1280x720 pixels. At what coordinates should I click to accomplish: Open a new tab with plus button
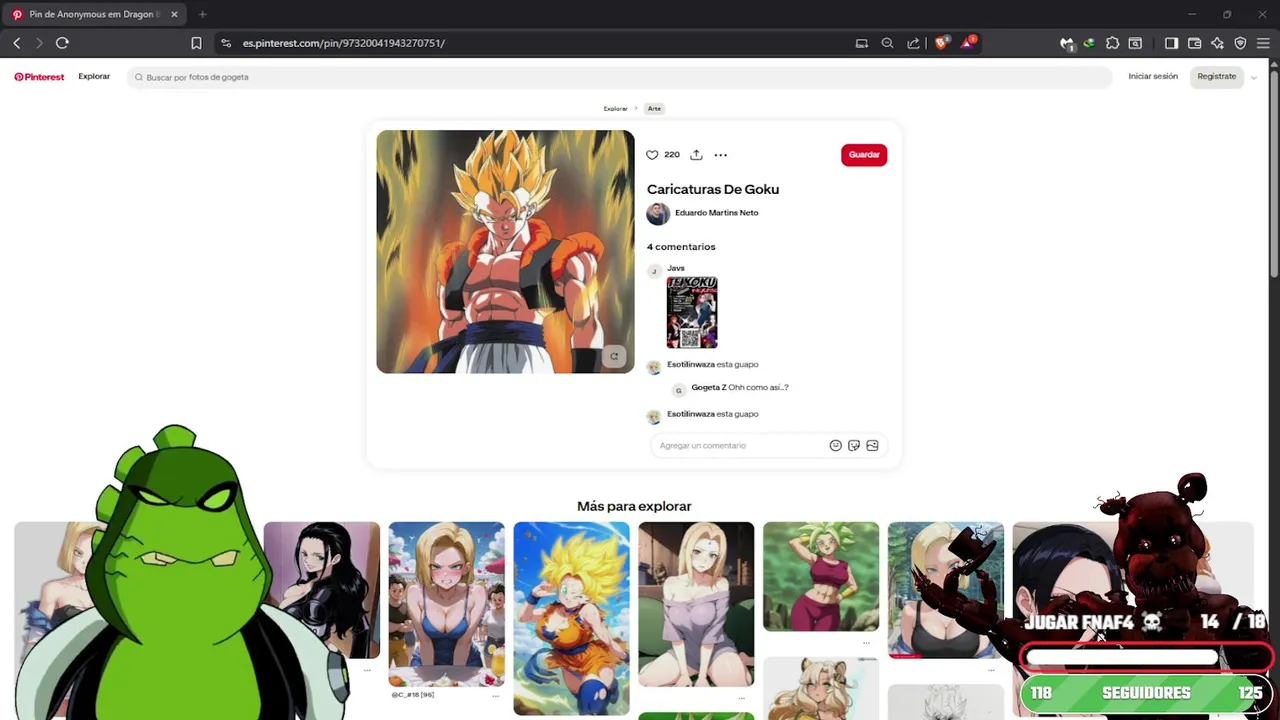(x=202, y=14)
